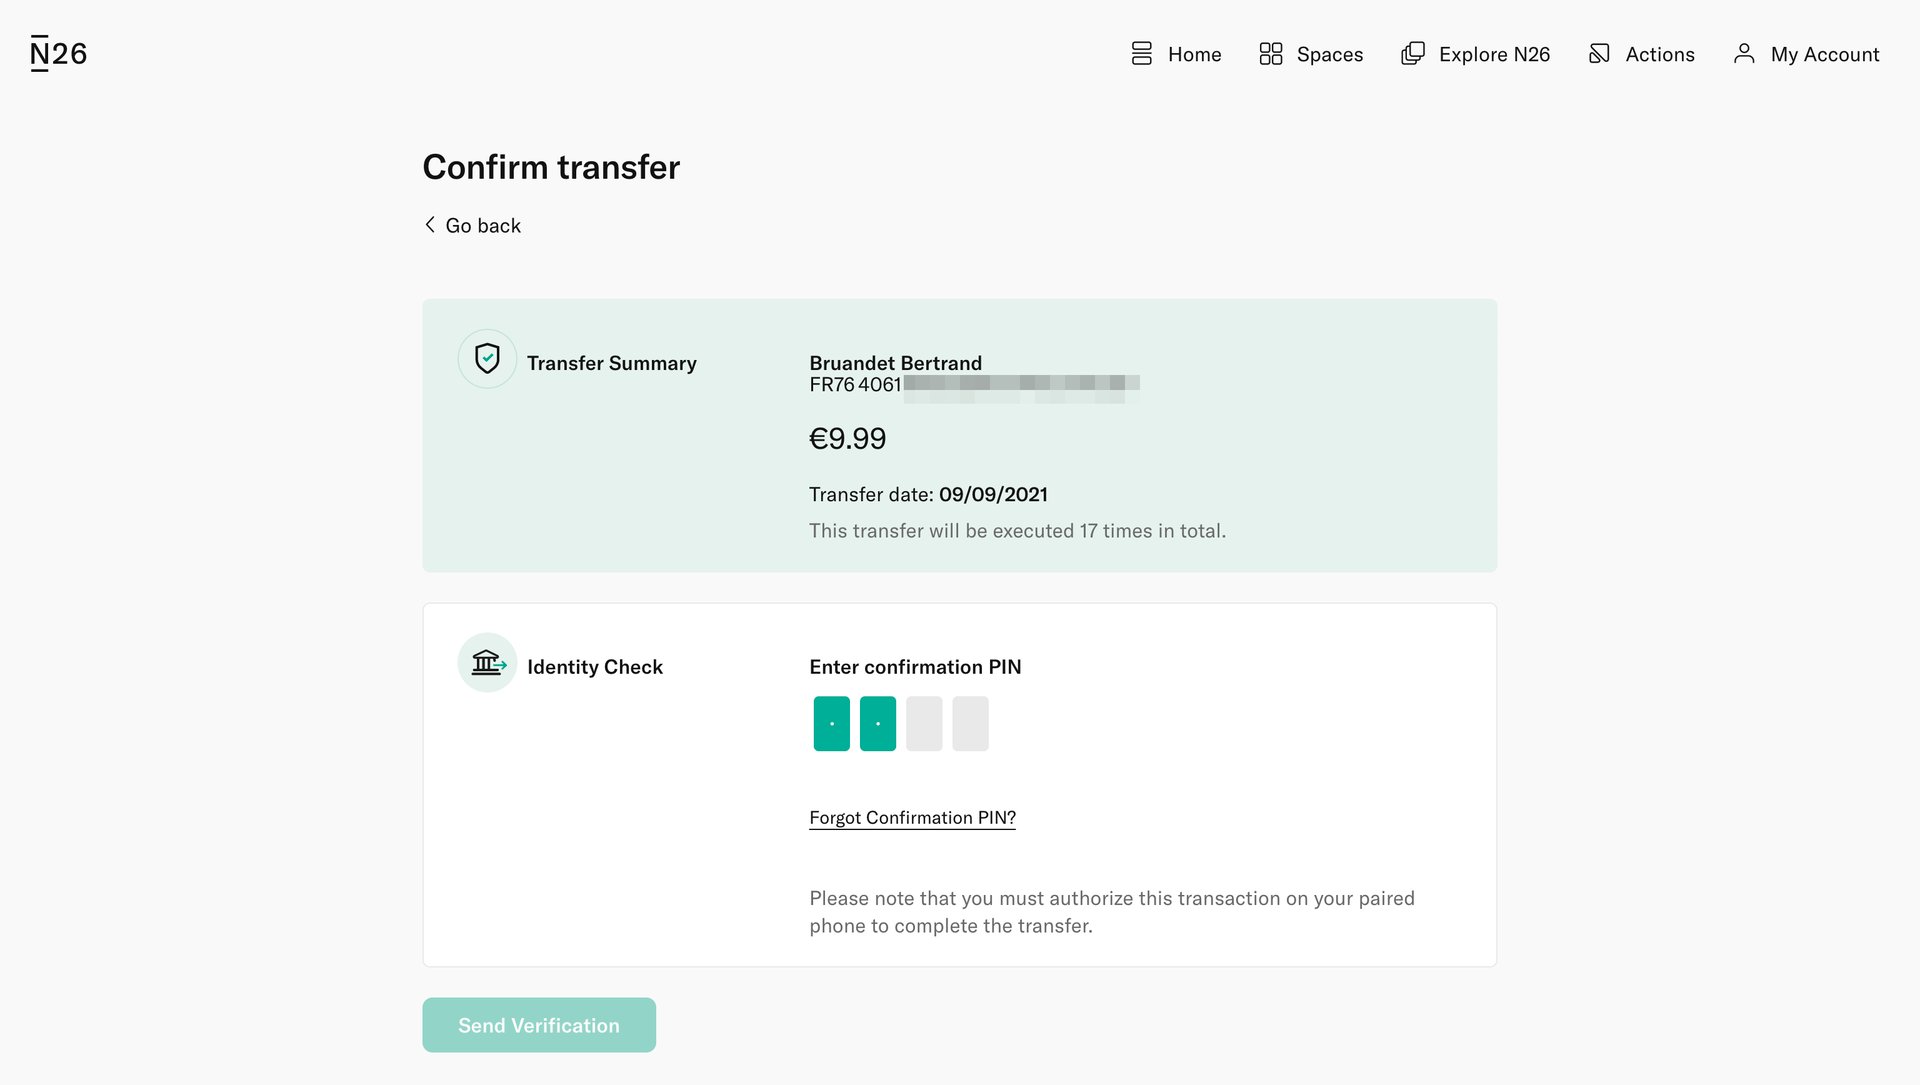Select the first filled PIN digit box
This screenshot has width=1920, height=1085.
pos(830,722)
